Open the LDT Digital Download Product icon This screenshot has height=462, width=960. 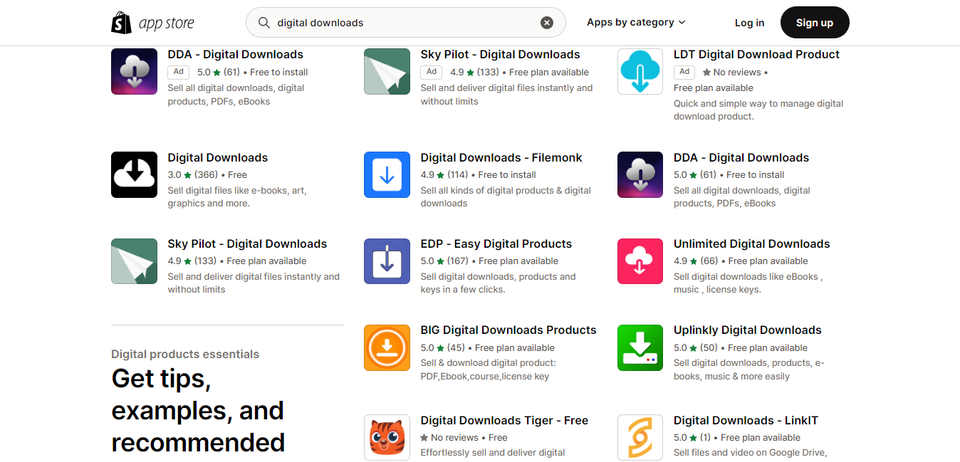[640, 71]
